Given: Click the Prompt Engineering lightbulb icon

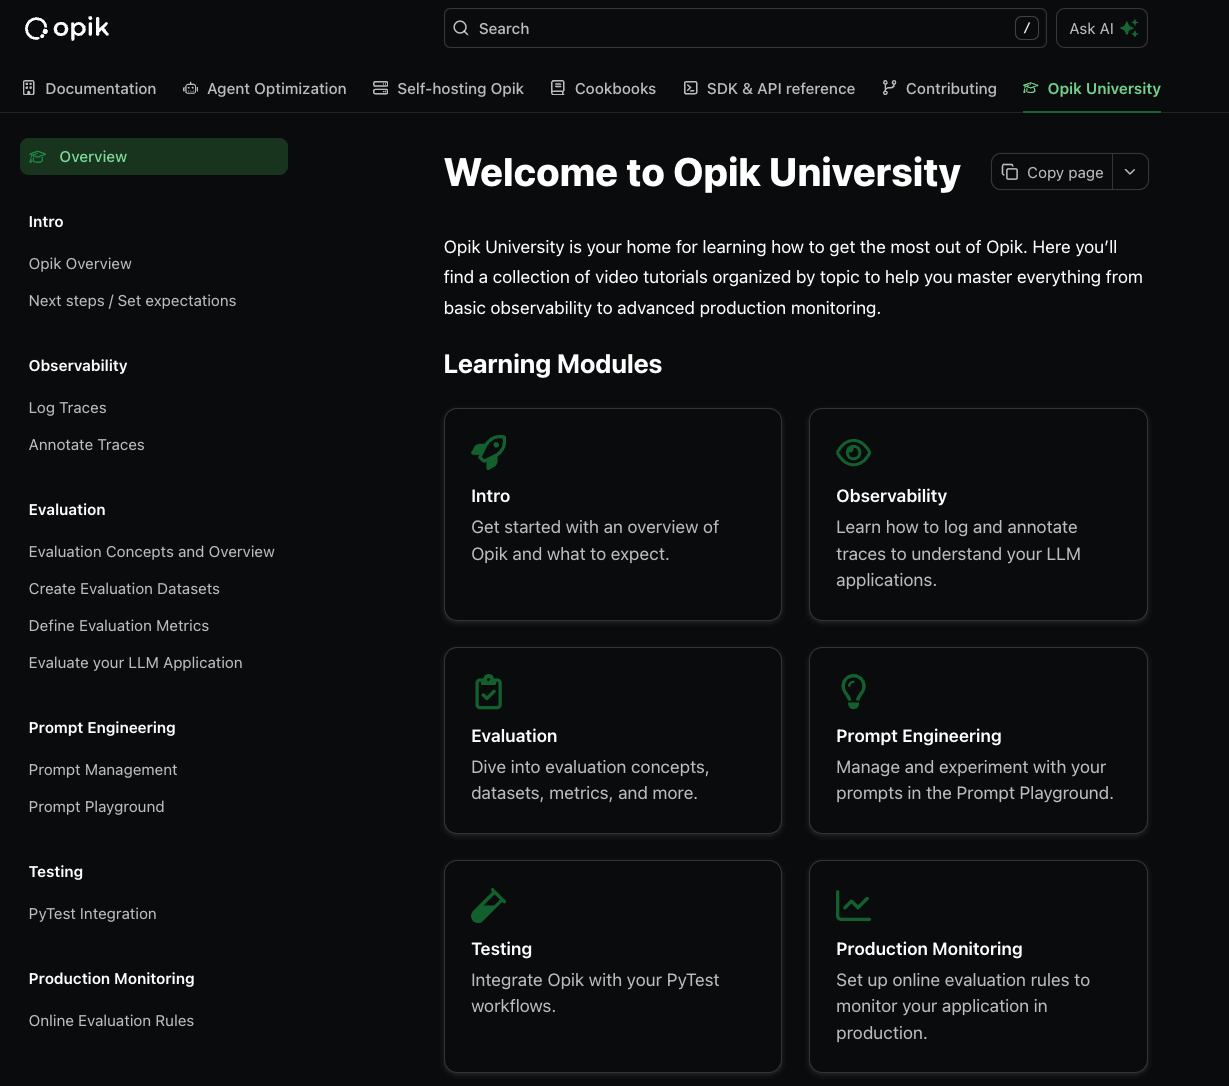Looking at the screenshot, I should click(x=853, y=691).
